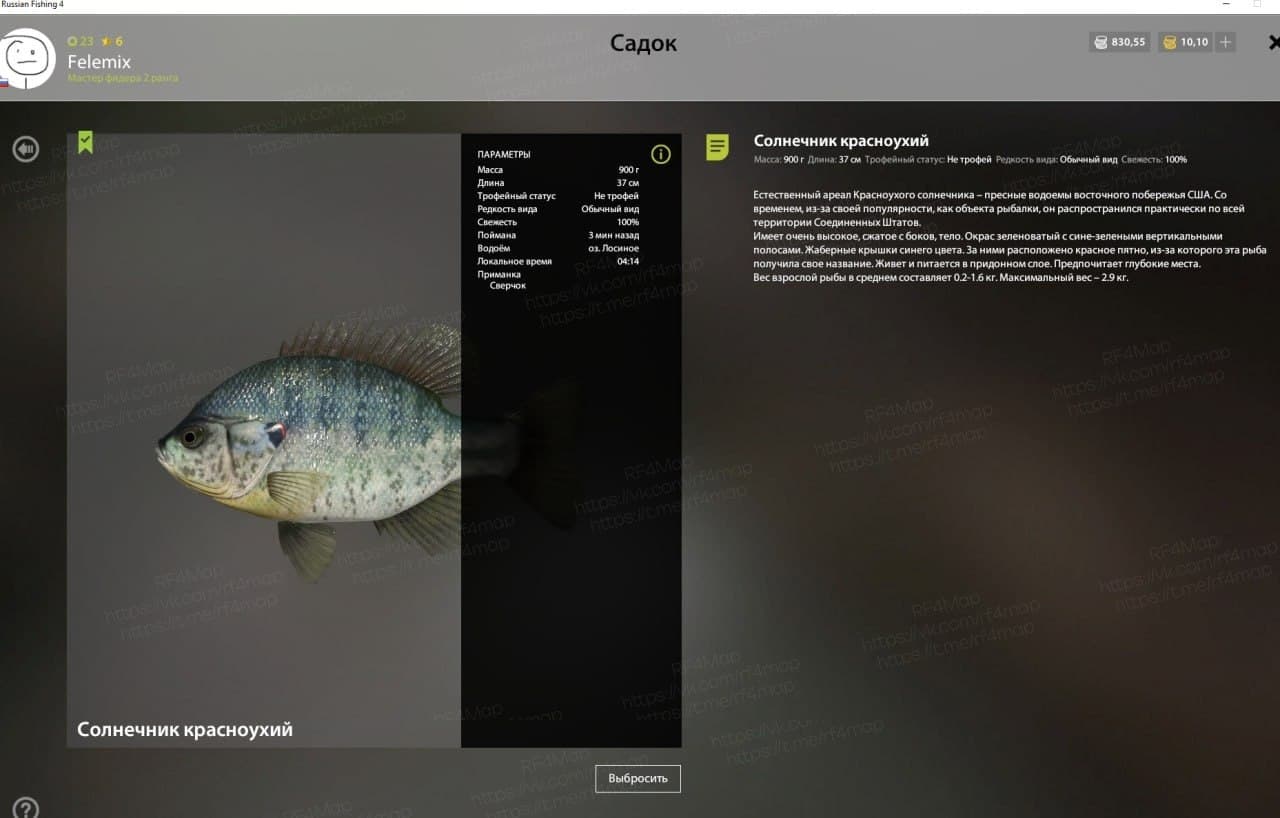Click the star rating 6 indicator
Viewport: 1280px width, 818px height.
111,41
